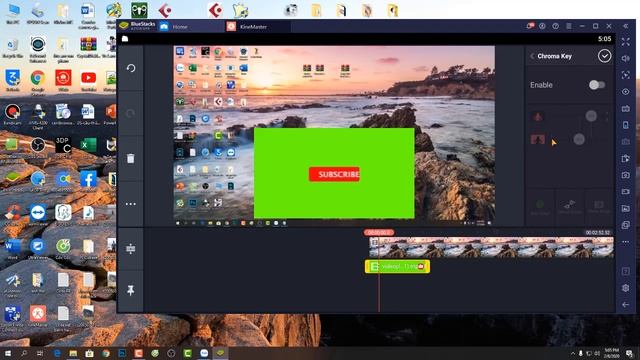Open Photoshop from the taskbar
The width and height of the screenshot is (640, 360).
point(122,353)
